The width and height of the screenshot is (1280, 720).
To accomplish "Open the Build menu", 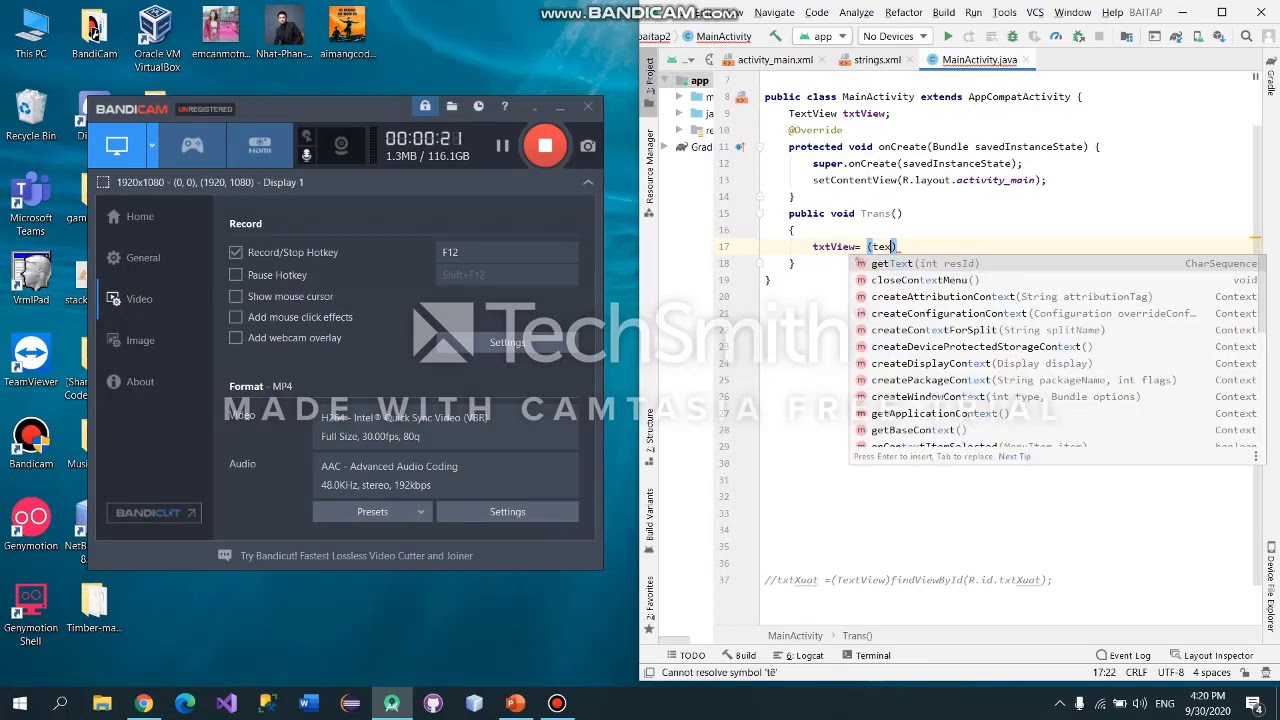I will point(944,12).
